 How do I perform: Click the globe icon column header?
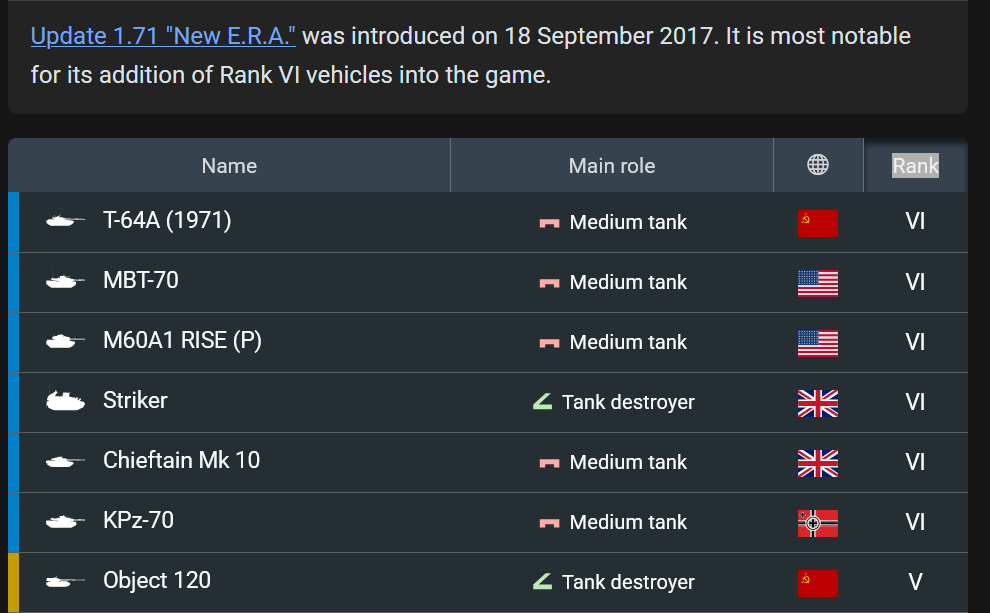[818, 165]
